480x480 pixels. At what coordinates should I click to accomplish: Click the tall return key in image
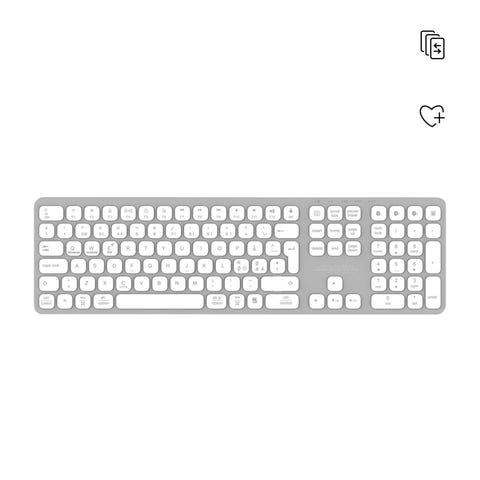click(x=291, y=257)
